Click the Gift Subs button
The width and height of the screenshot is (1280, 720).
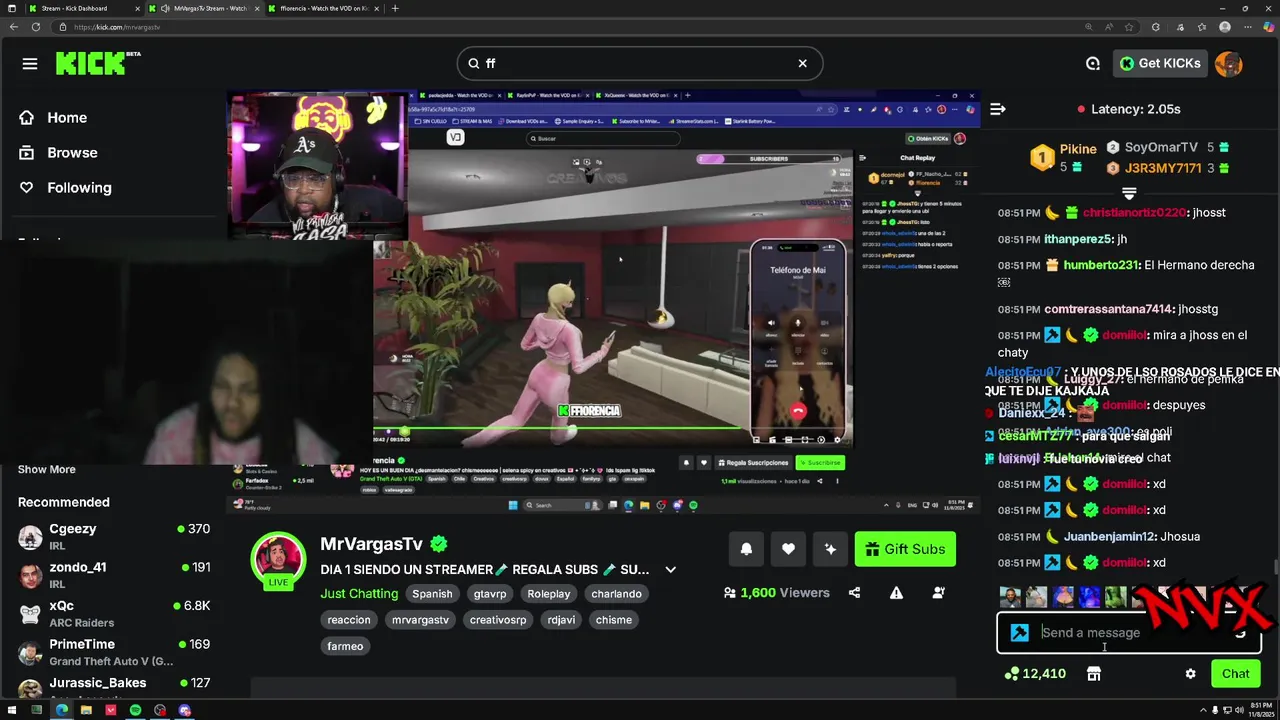(905, 548)
